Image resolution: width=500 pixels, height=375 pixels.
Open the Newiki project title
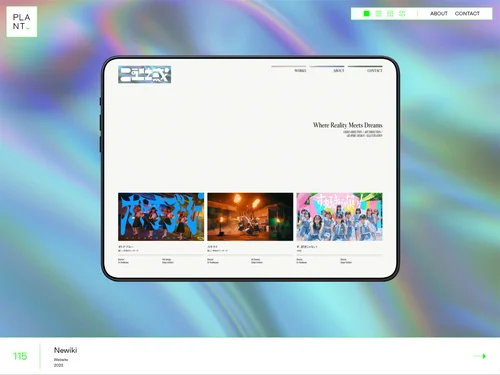tap(65, 350)
